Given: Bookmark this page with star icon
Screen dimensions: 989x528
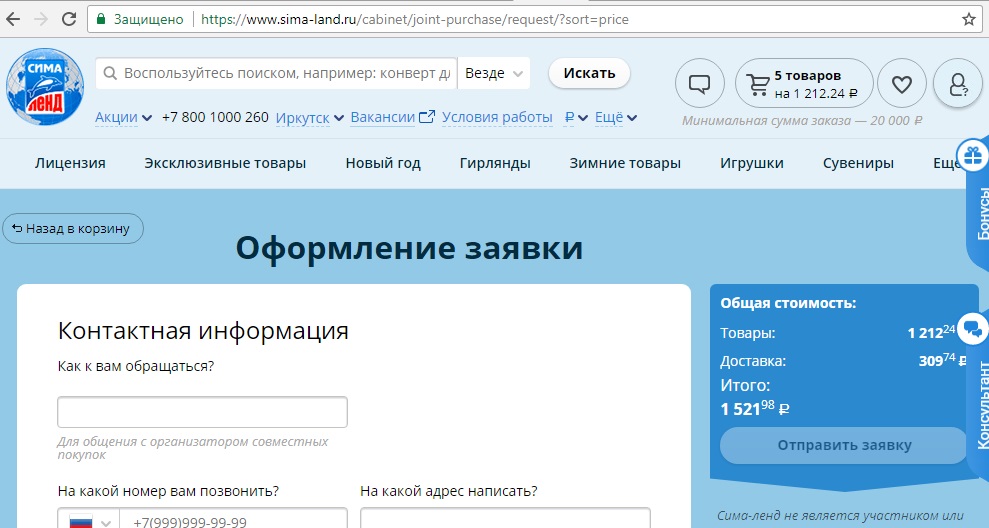Looking at the screenshot, I should (968, 19).
